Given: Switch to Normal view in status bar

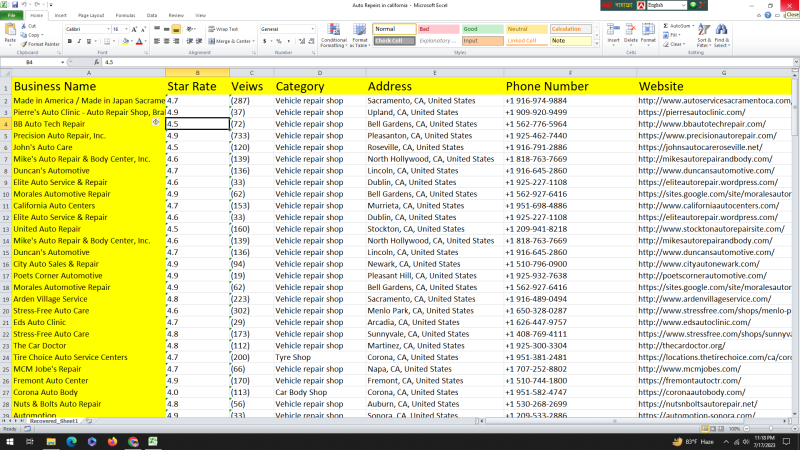Looking at the screenshot, I should point(705,429).
